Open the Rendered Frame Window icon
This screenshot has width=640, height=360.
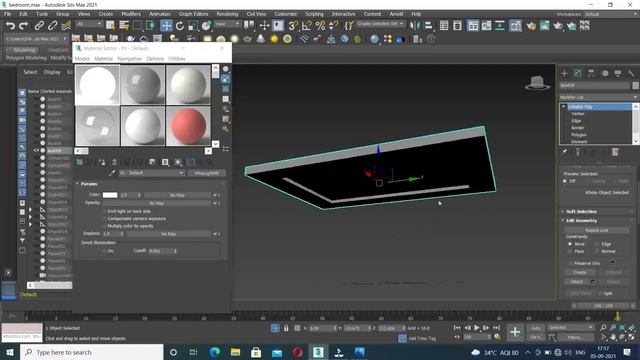click(544, 26)
